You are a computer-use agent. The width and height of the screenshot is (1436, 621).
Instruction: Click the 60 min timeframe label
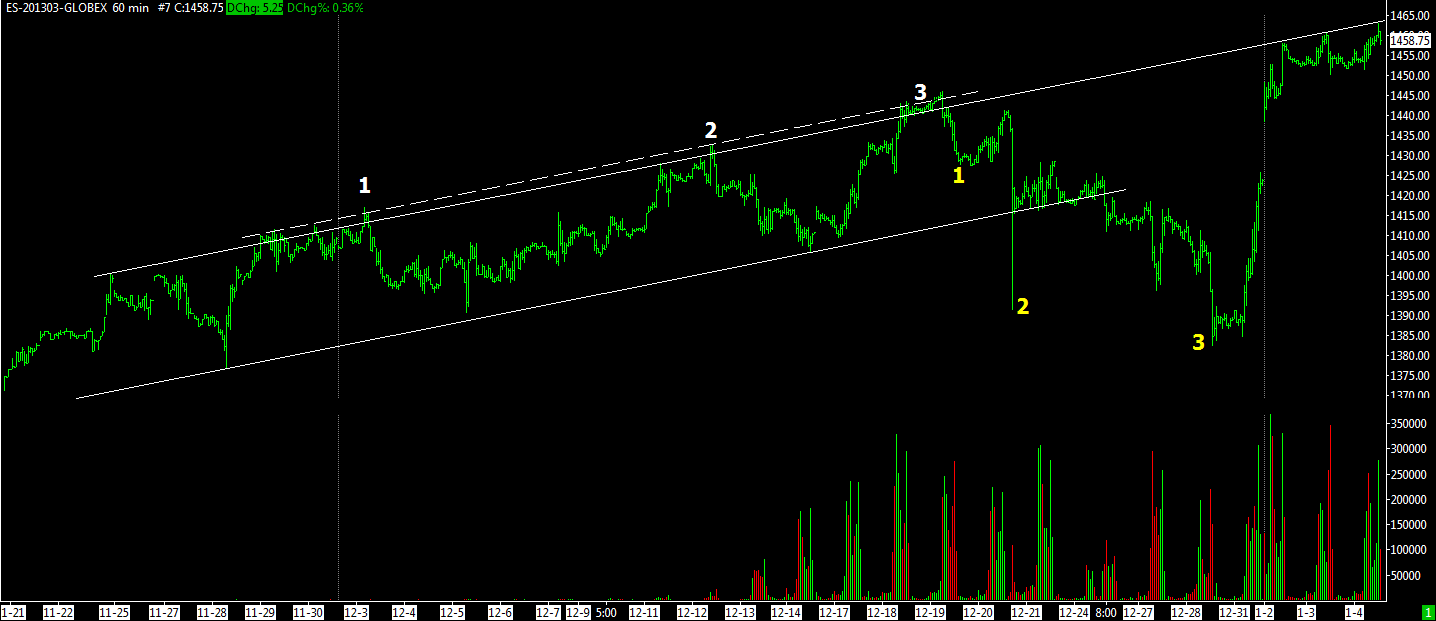click(x=131, y=8)
